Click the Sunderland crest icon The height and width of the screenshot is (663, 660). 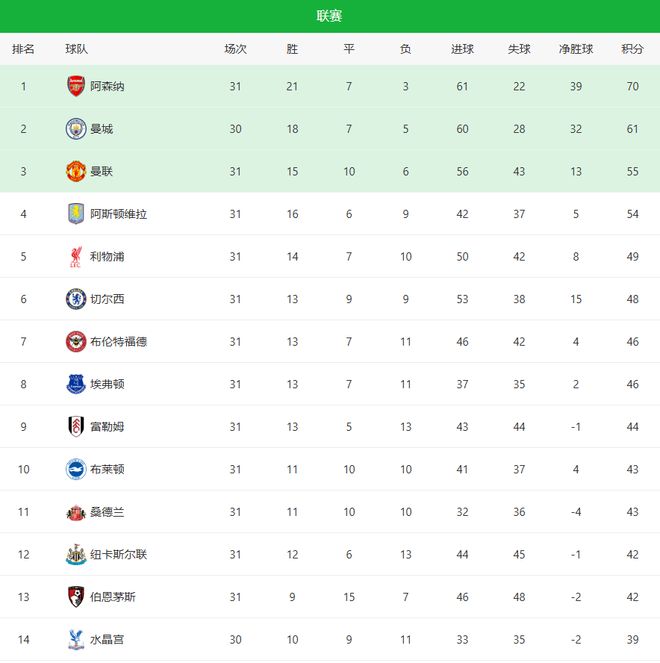(x=76, y=512)
